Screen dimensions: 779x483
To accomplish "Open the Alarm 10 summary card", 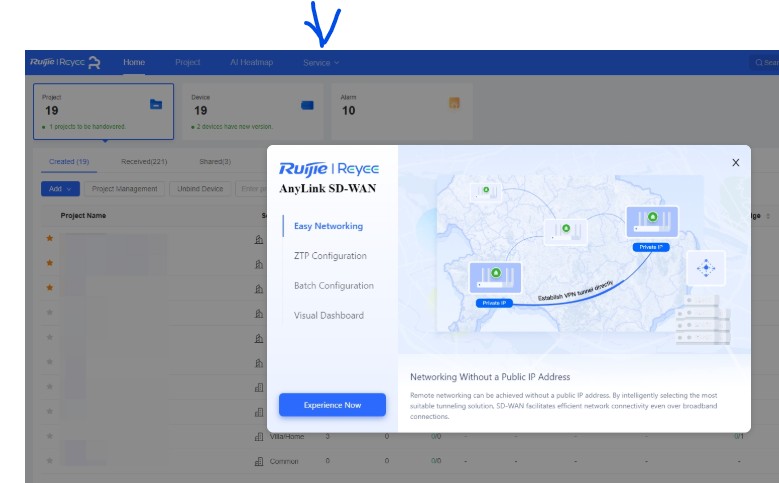I will coord(402,111).
